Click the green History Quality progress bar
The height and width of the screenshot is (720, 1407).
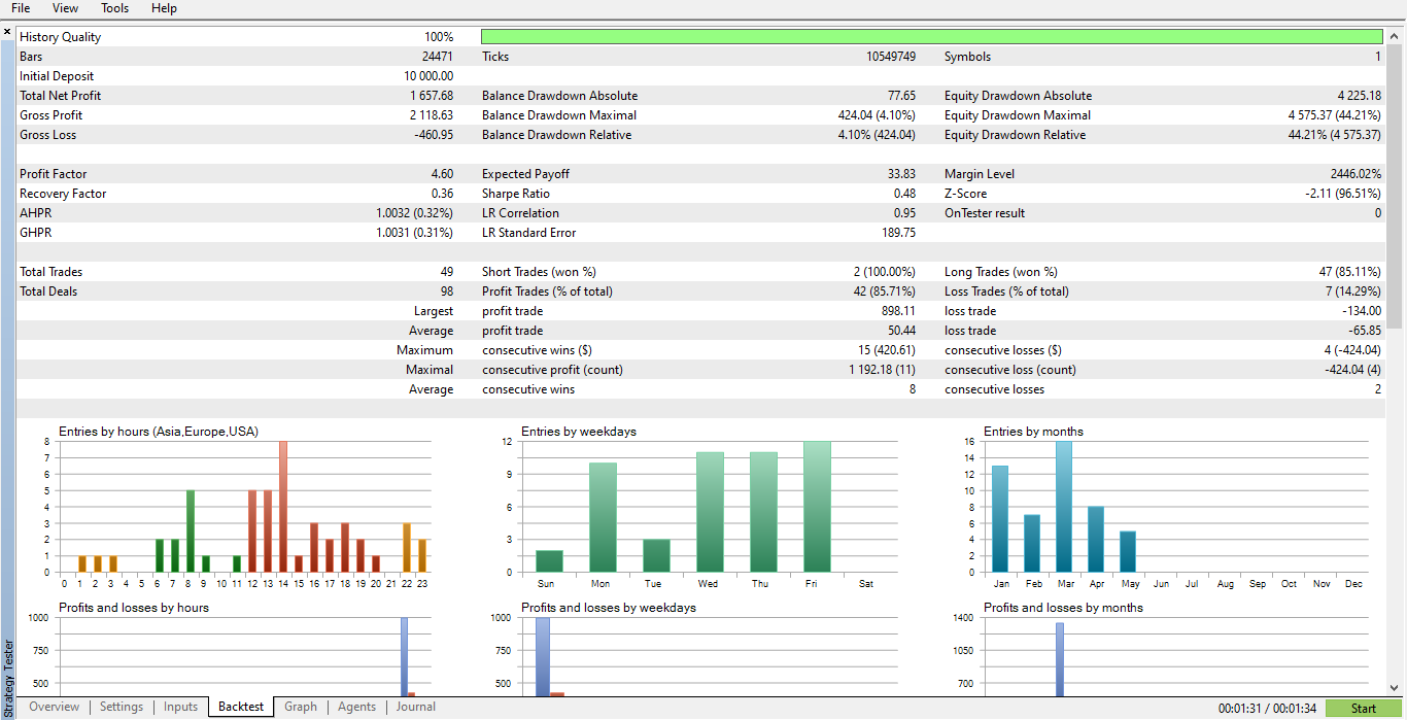pyautogui.click(x=931, y=37)
